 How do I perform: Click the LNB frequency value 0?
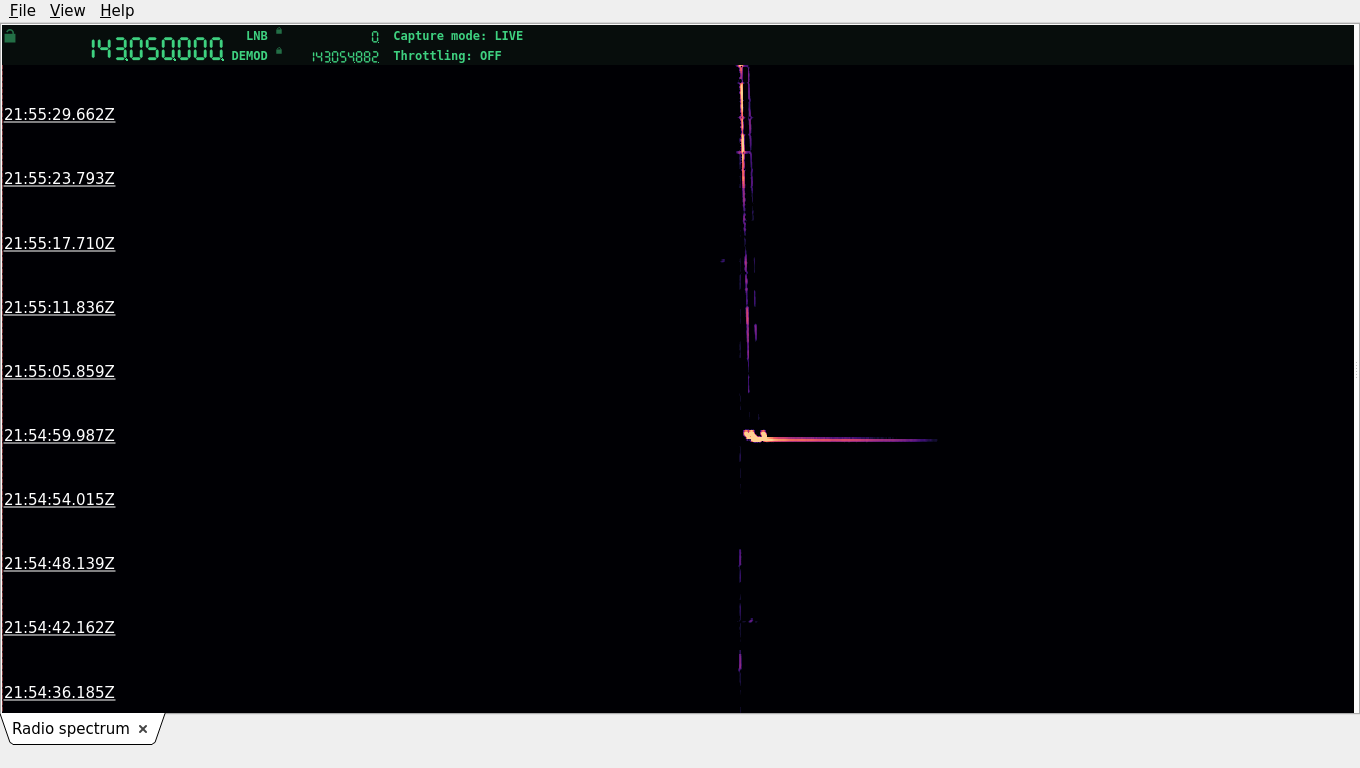pyautogui.click(x=375, y=37)
